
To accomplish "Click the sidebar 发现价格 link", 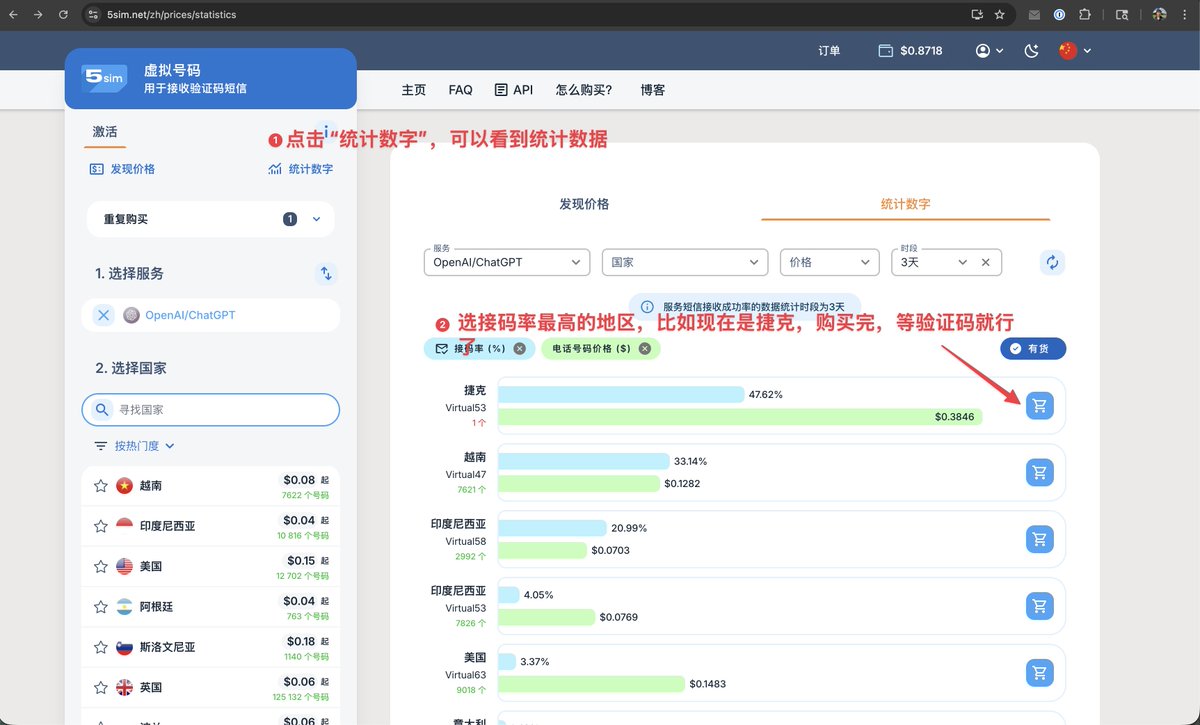I will pos(122,169).
